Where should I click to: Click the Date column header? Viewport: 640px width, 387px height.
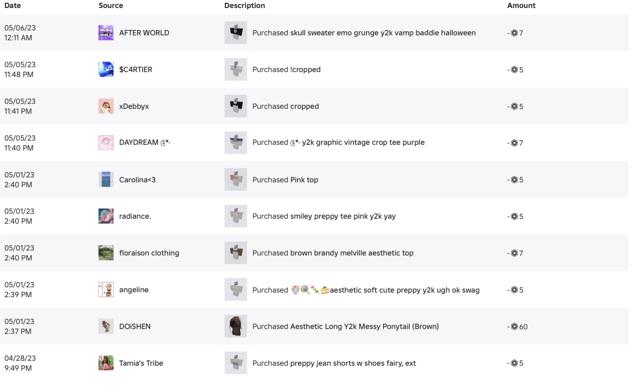pyautogui.click(x=13, y=5)
